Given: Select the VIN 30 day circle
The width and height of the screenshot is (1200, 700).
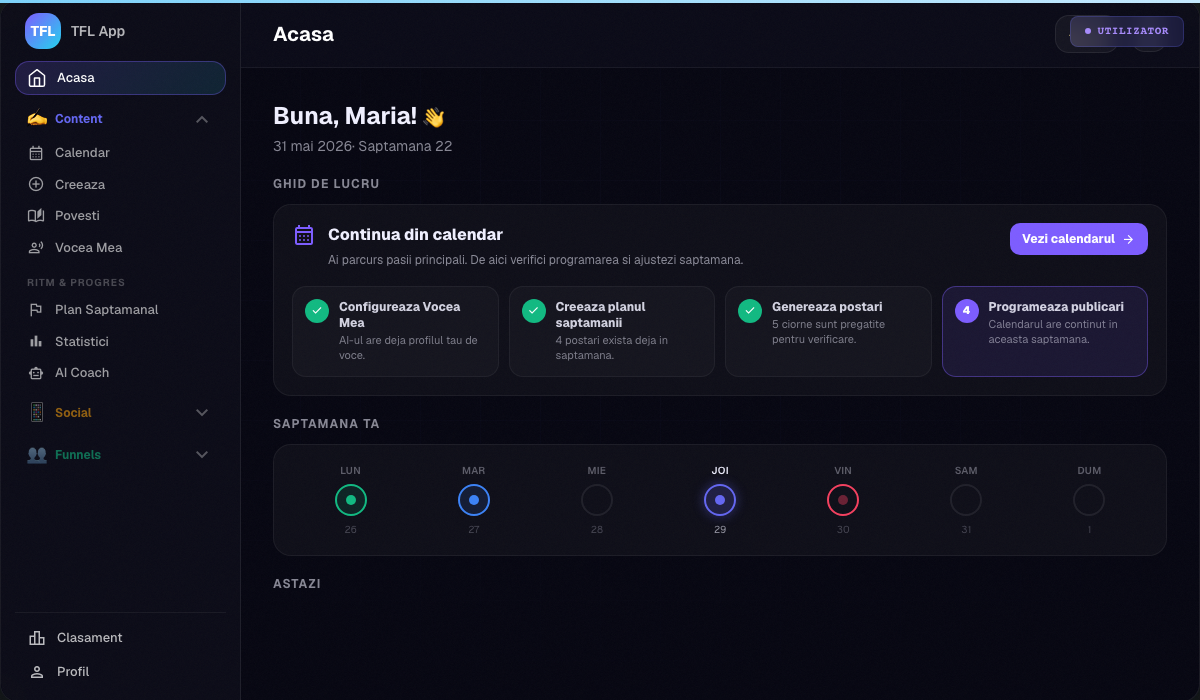Looking at the screenshot, I should pos(843,500).
